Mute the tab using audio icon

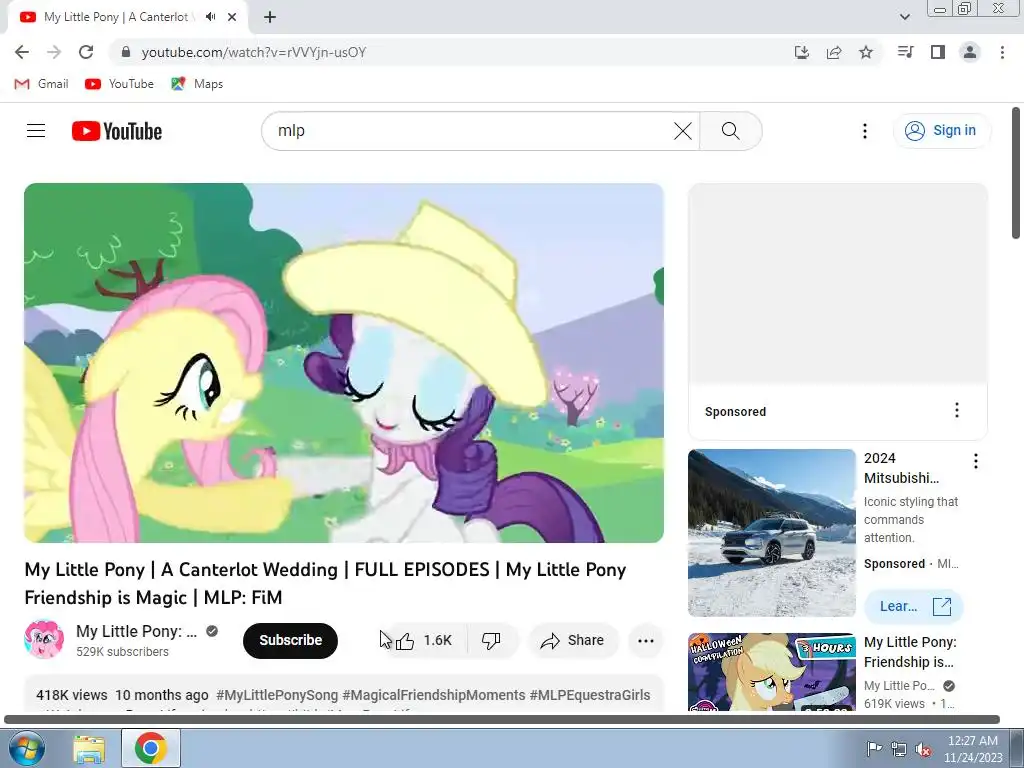coord(210,17)
